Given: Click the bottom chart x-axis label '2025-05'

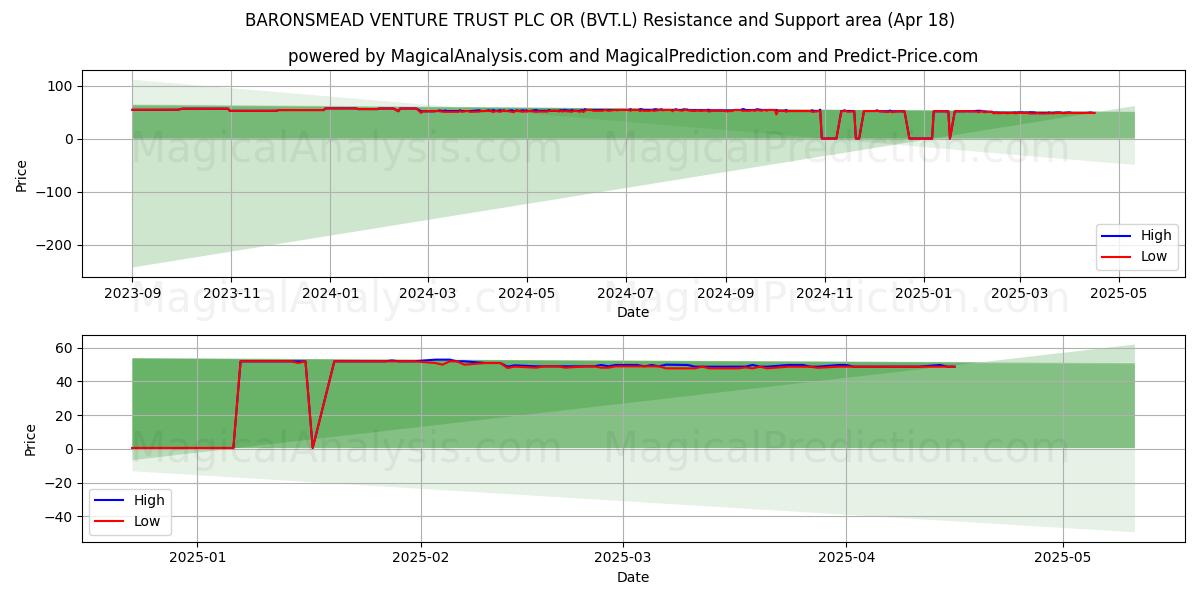Looking at the screenshot, I should 1063,559.
